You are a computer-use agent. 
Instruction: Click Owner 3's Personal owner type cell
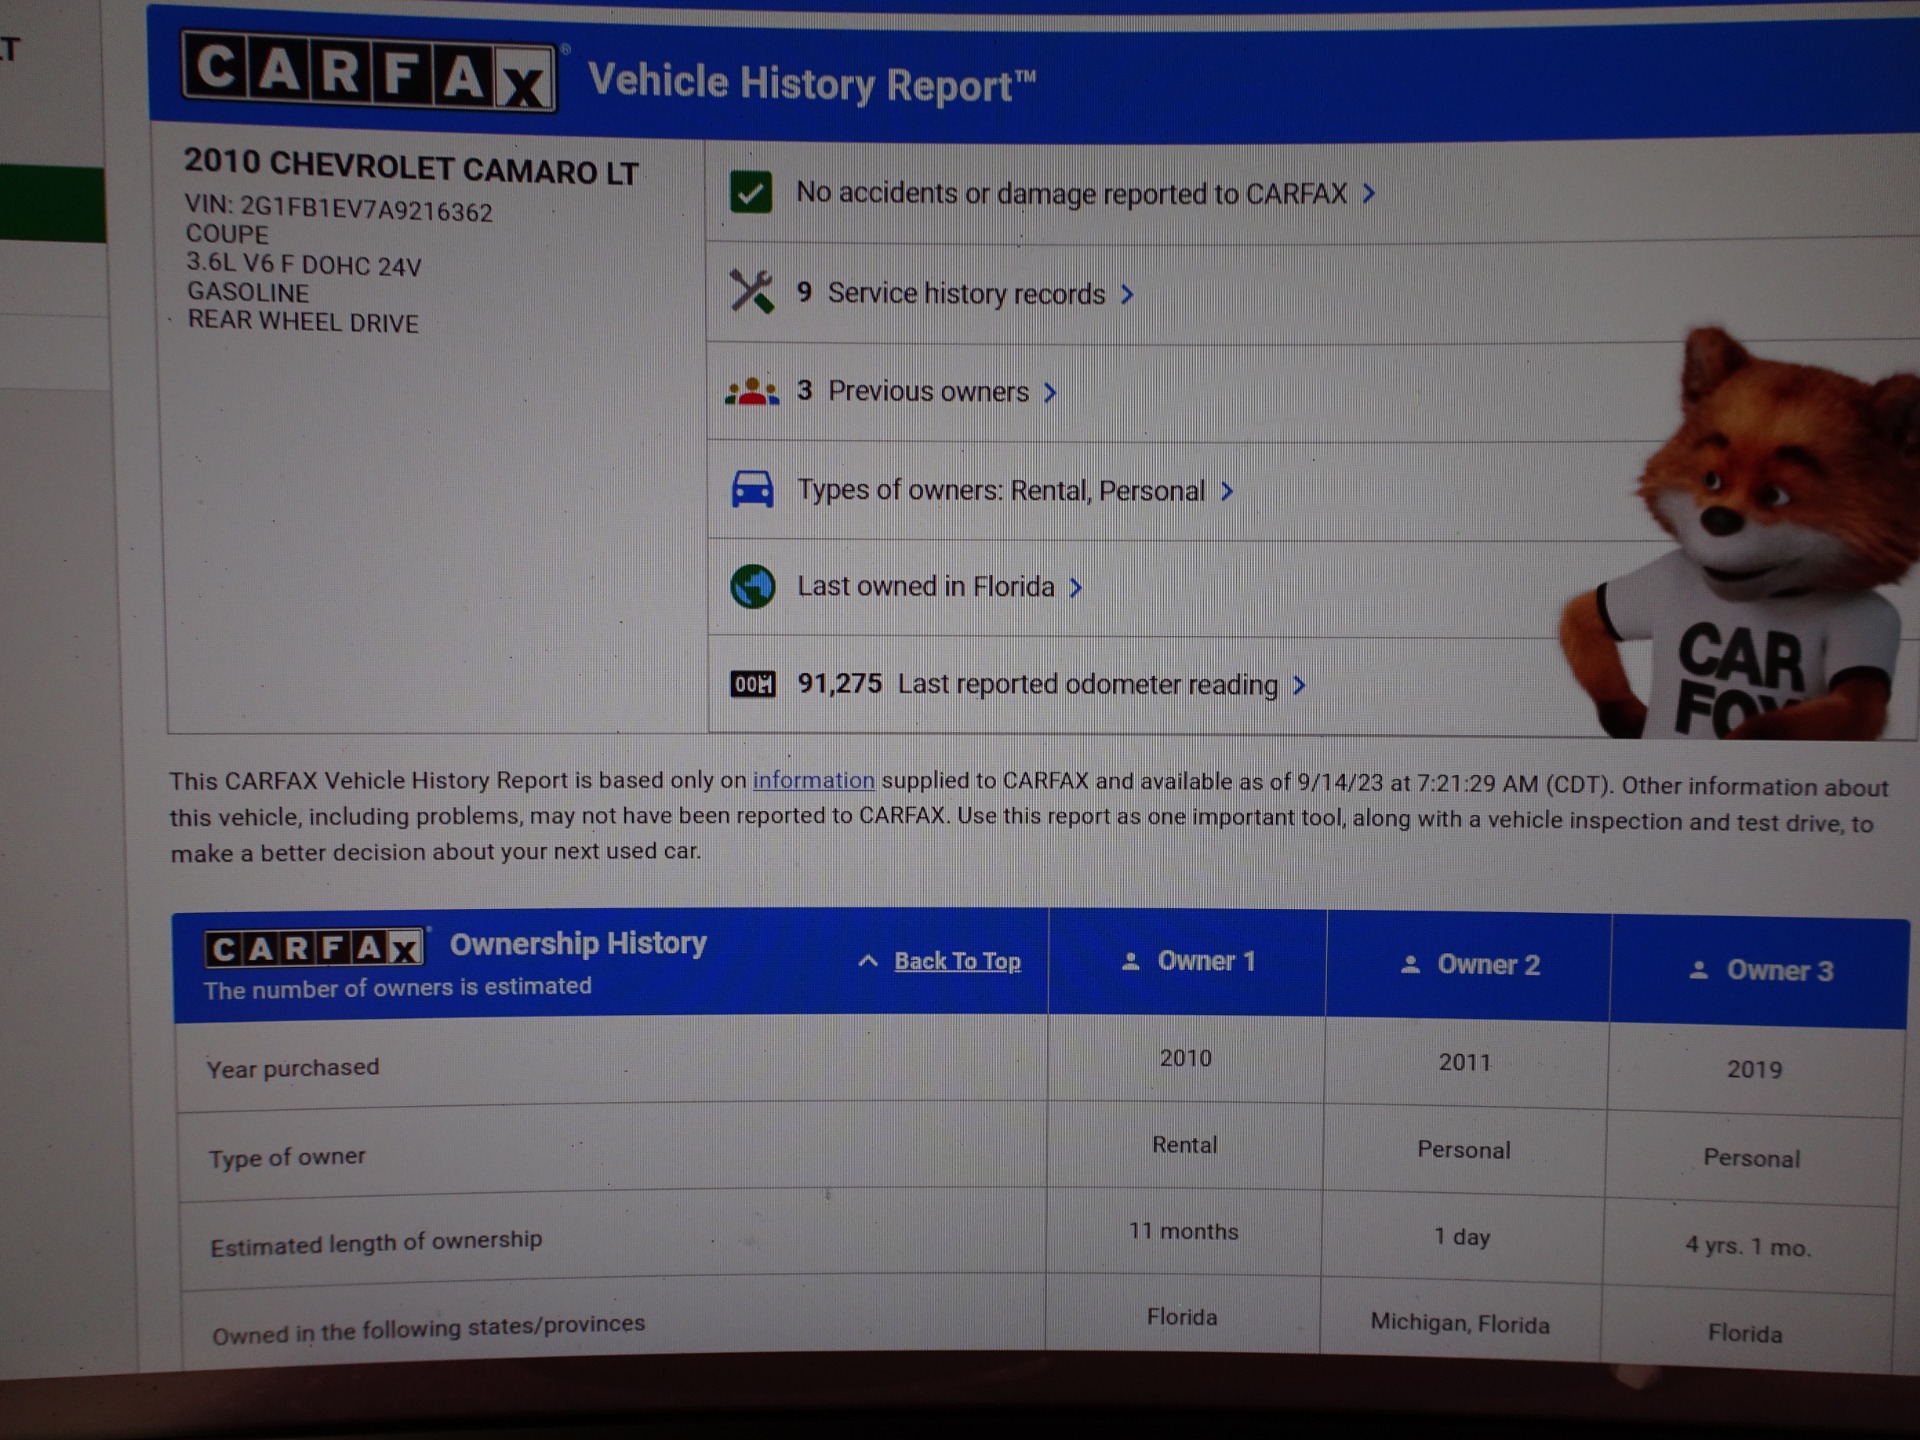(1751, 1158)
